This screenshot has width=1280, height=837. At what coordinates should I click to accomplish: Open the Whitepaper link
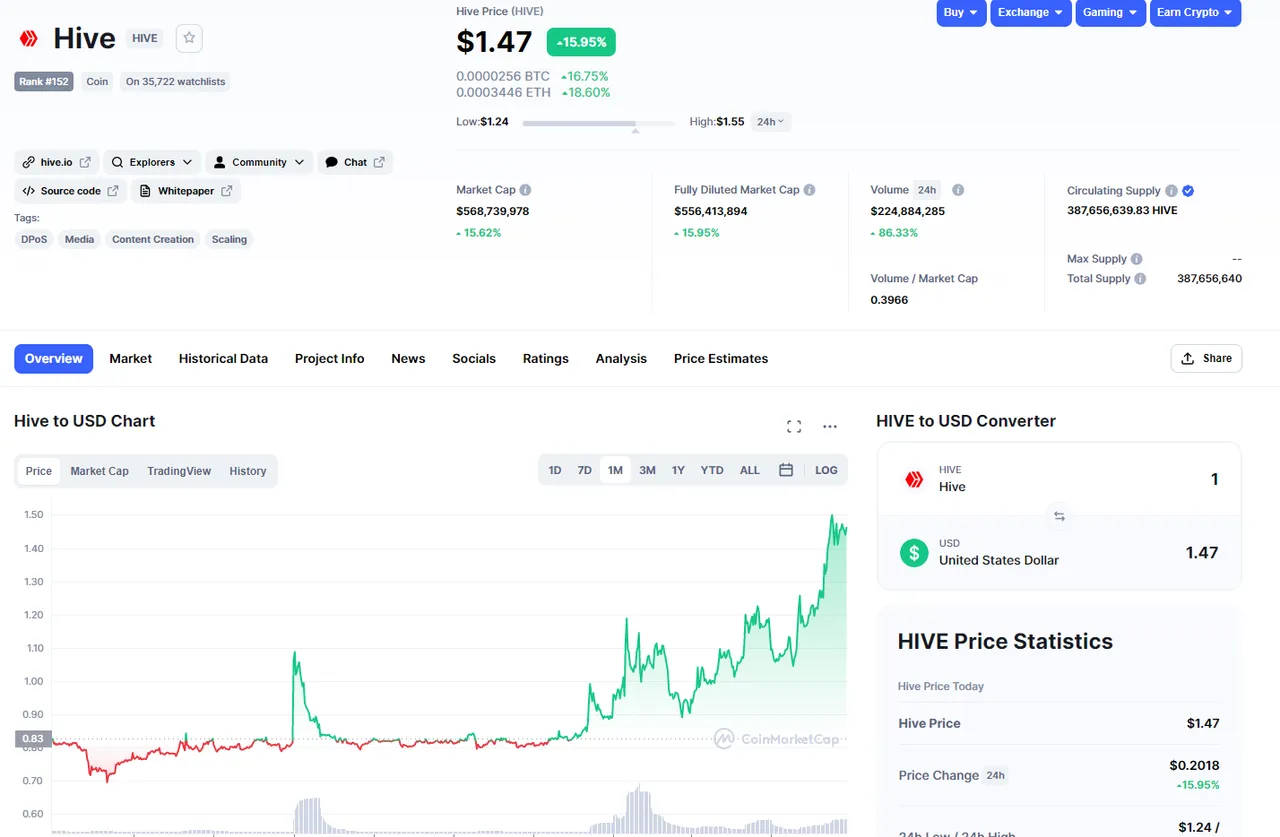(186, 191)
